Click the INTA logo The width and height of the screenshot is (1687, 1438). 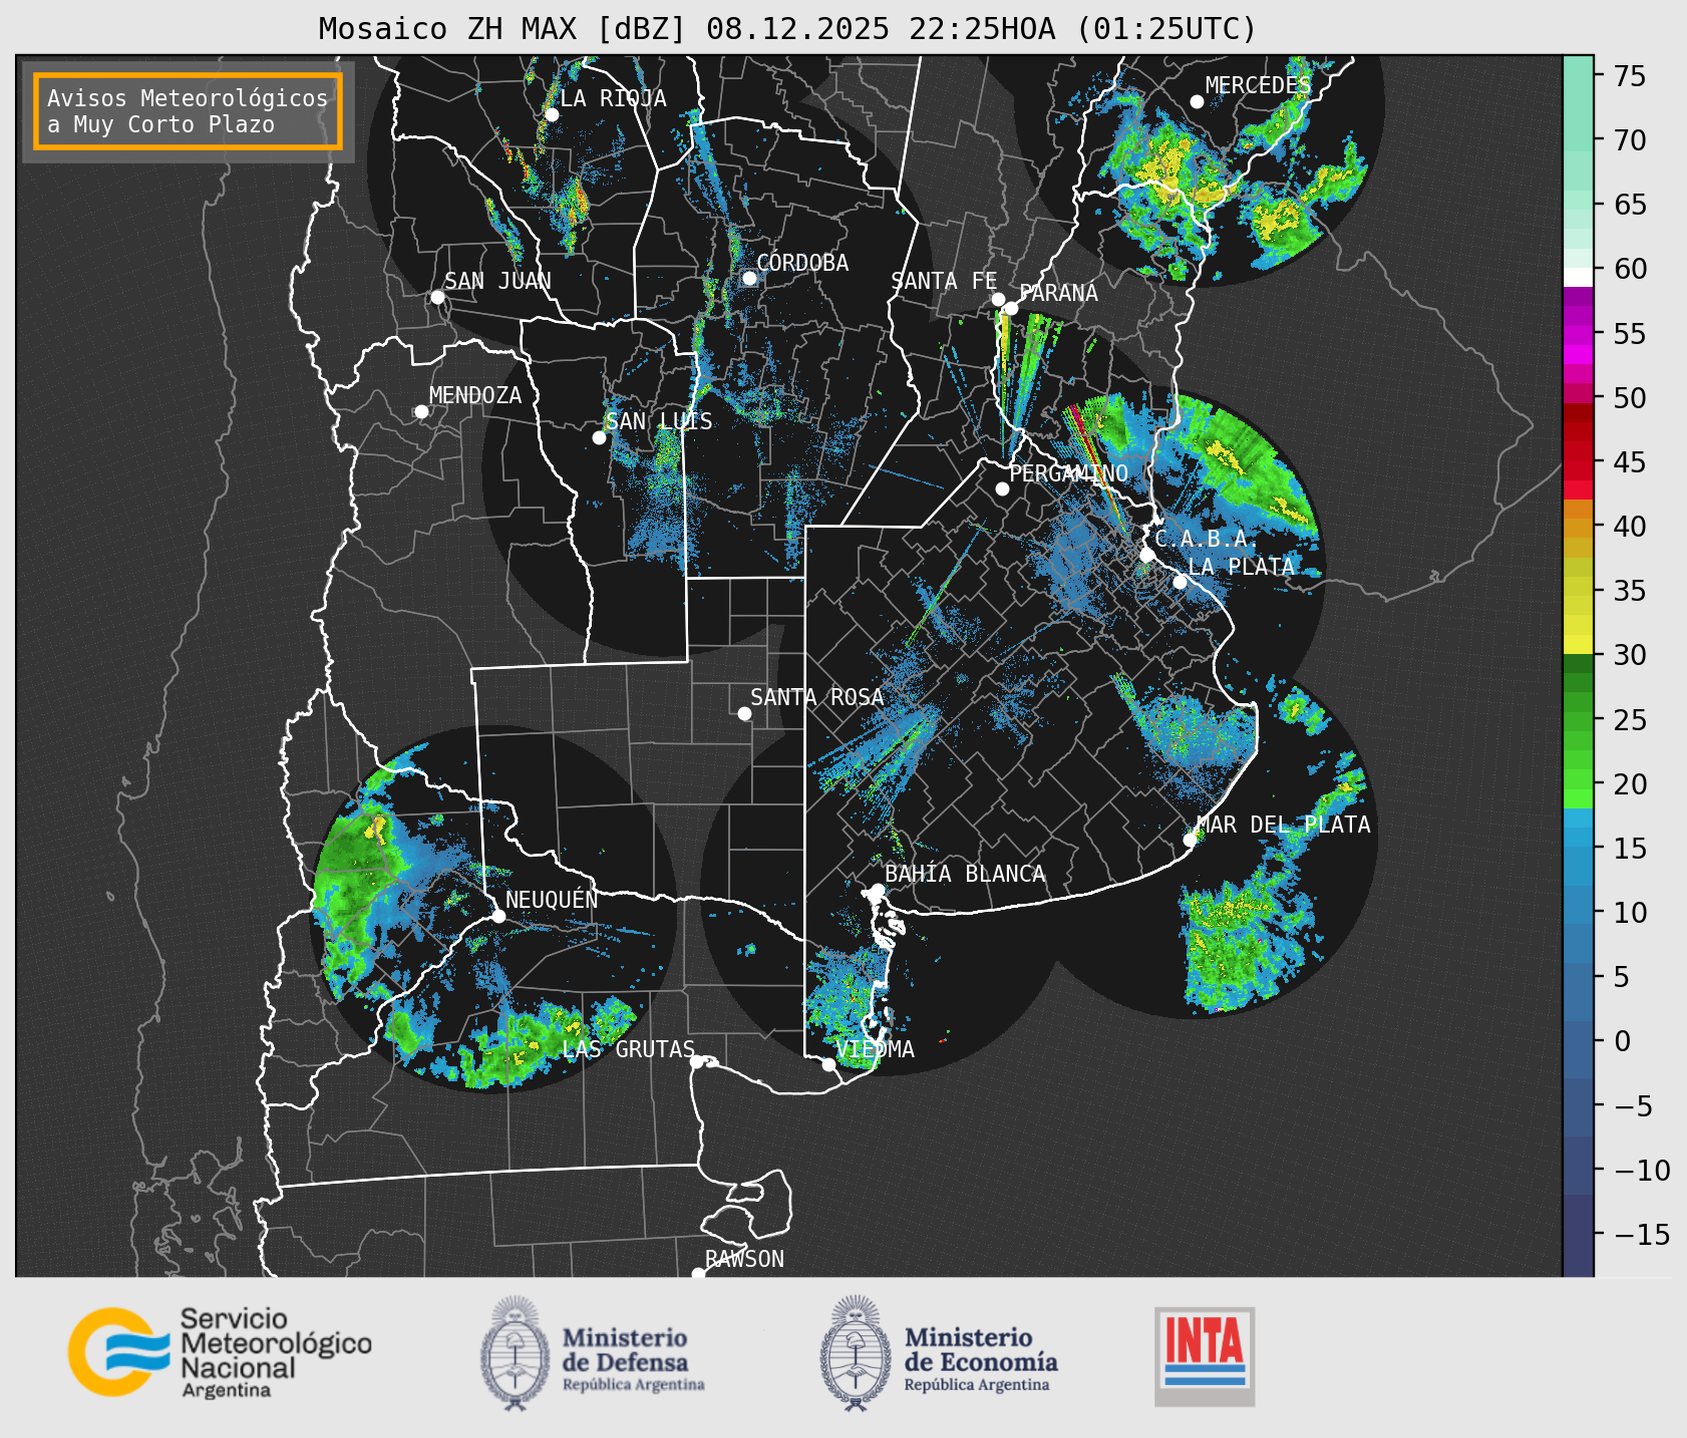point(1204,1356)
